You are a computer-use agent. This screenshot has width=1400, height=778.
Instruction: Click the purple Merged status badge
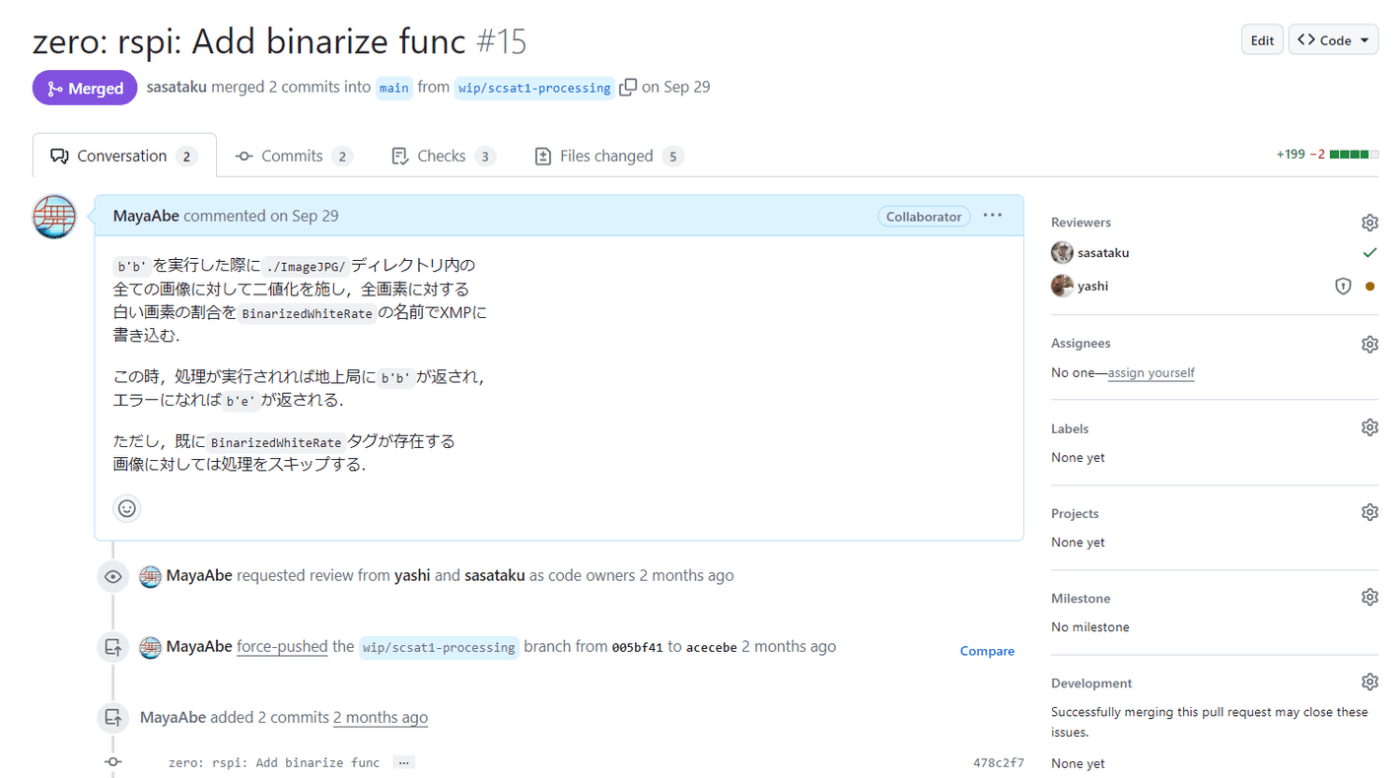(85, 88)
